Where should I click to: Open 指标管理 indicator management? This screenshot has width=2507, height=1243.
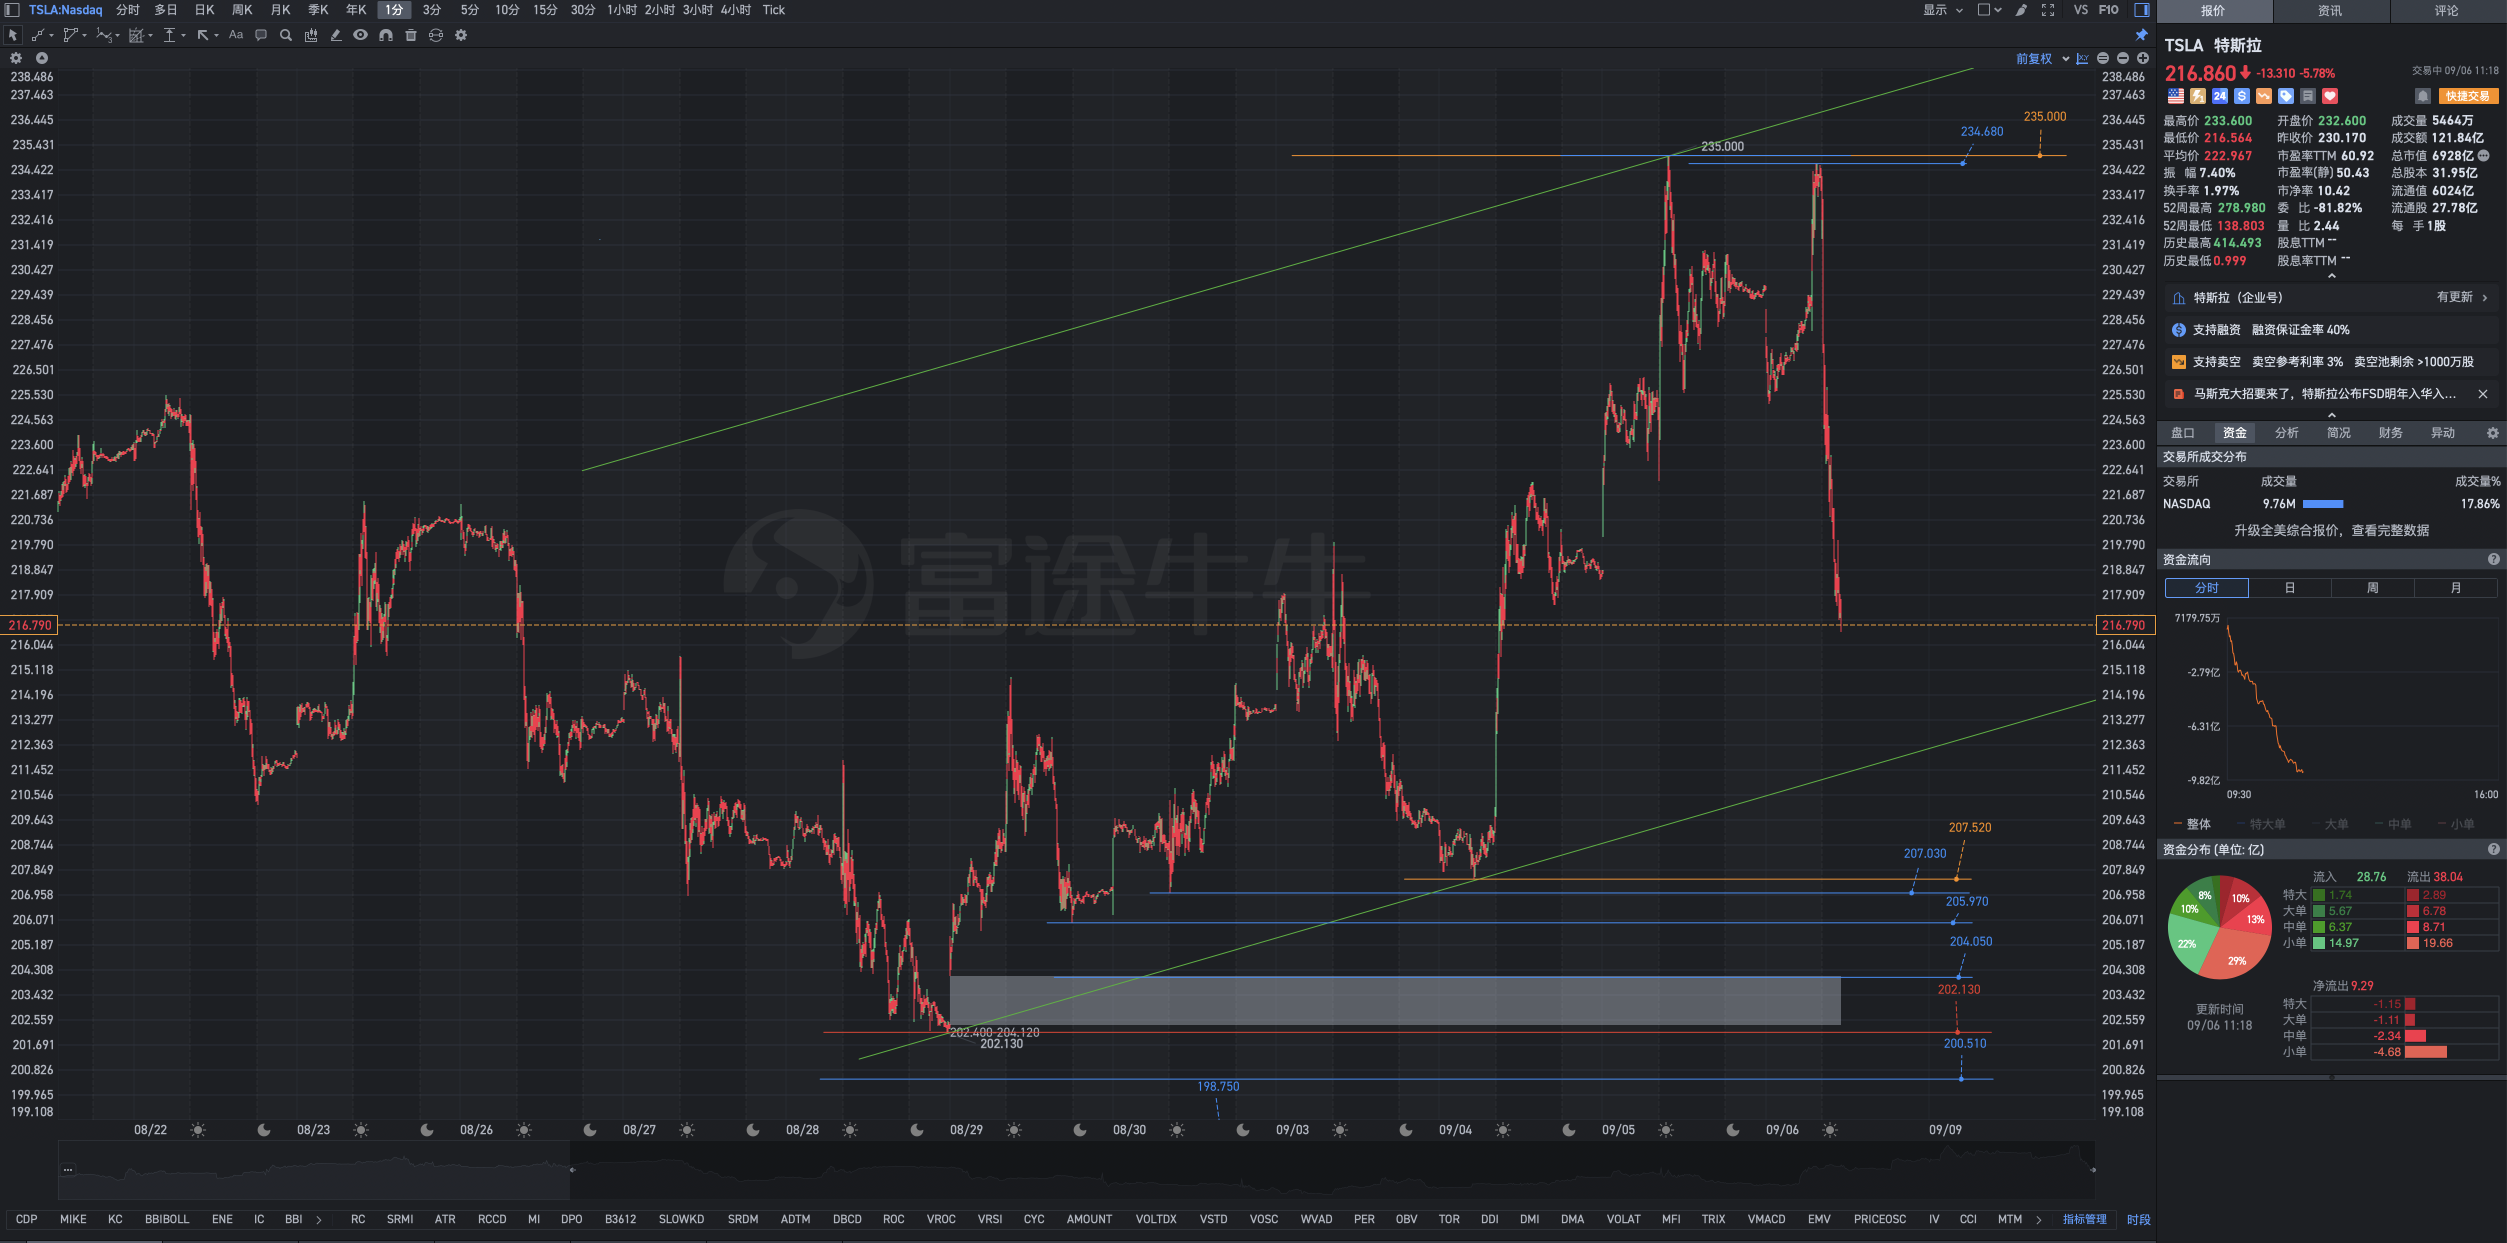[x=2084, y=1219]
